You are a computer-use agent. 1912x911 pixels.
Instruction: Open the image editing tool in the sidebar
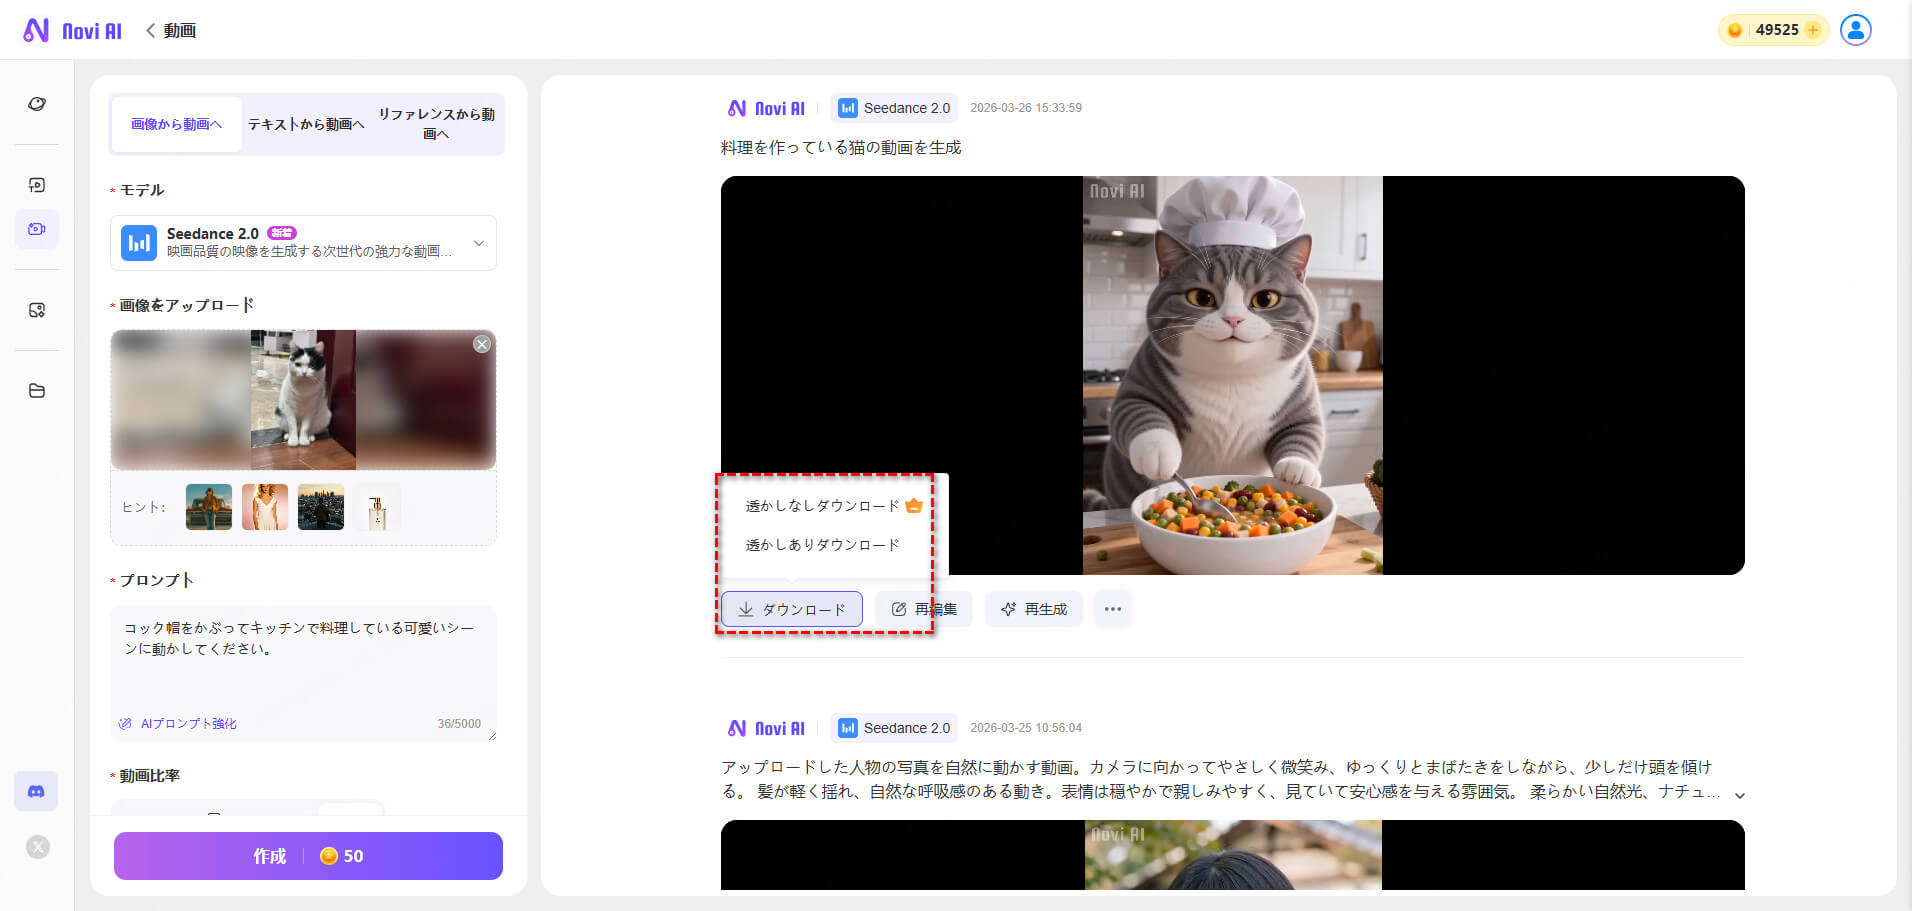[x=37, y=310]
